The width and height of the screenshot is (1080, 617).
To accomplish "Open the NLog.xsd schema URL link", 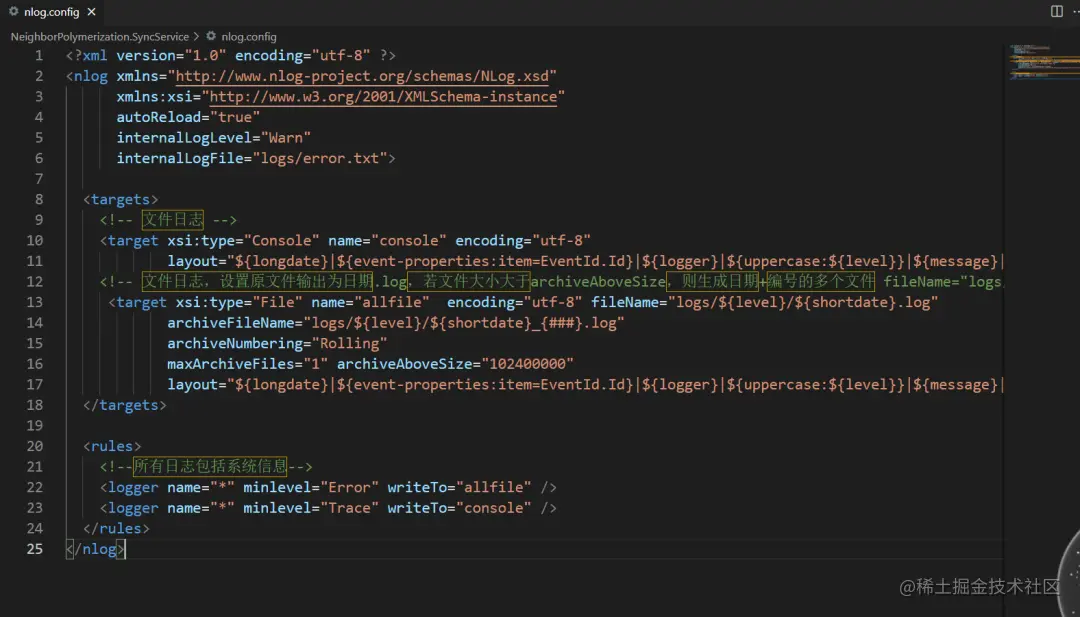I will tap(362, 76).
